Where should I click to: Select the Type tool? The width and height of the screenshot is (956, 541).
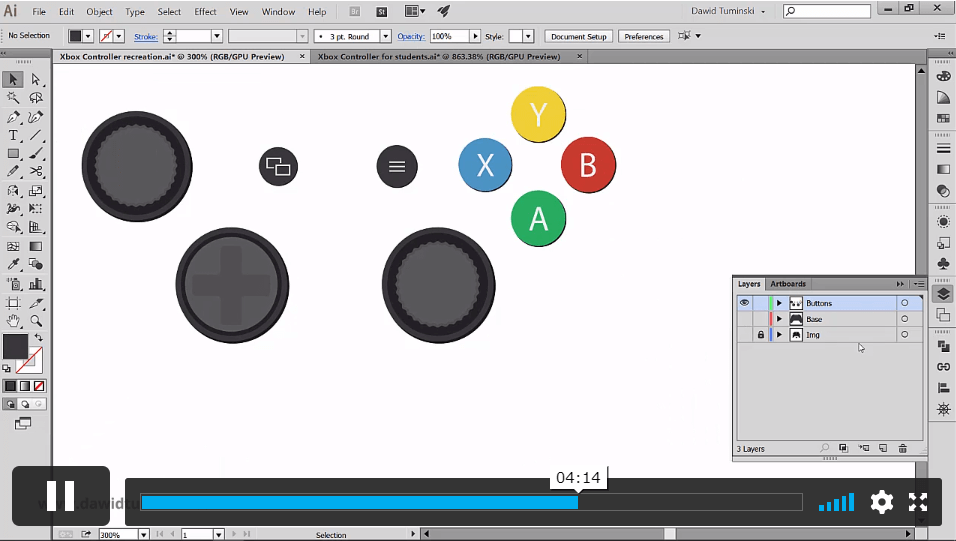pyautogui.click(x=13, y=135)
